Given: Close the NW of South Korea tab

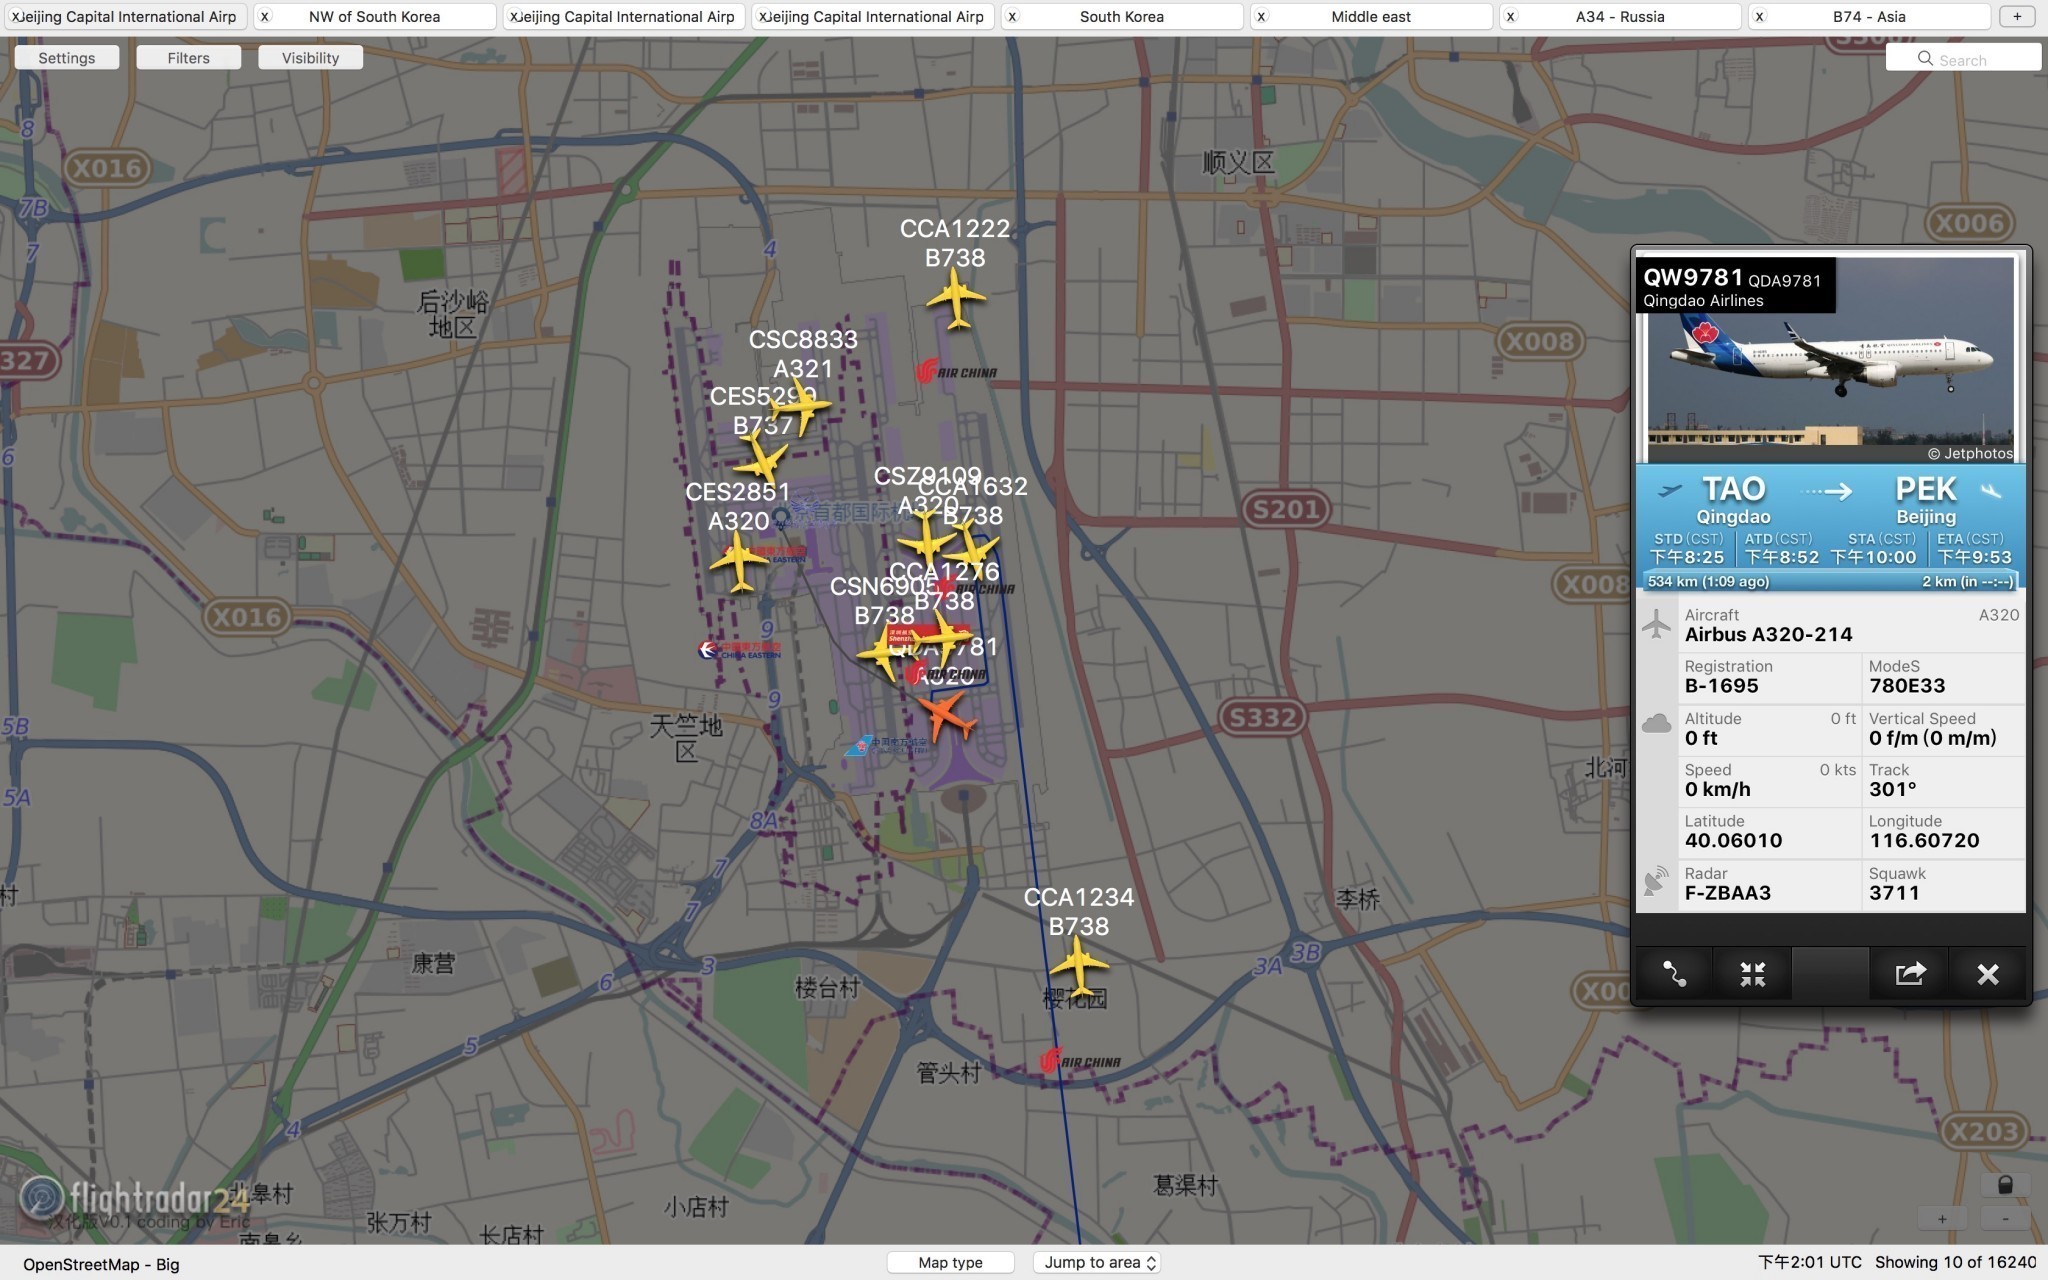Looking at the screenshot, I should 264,17.
